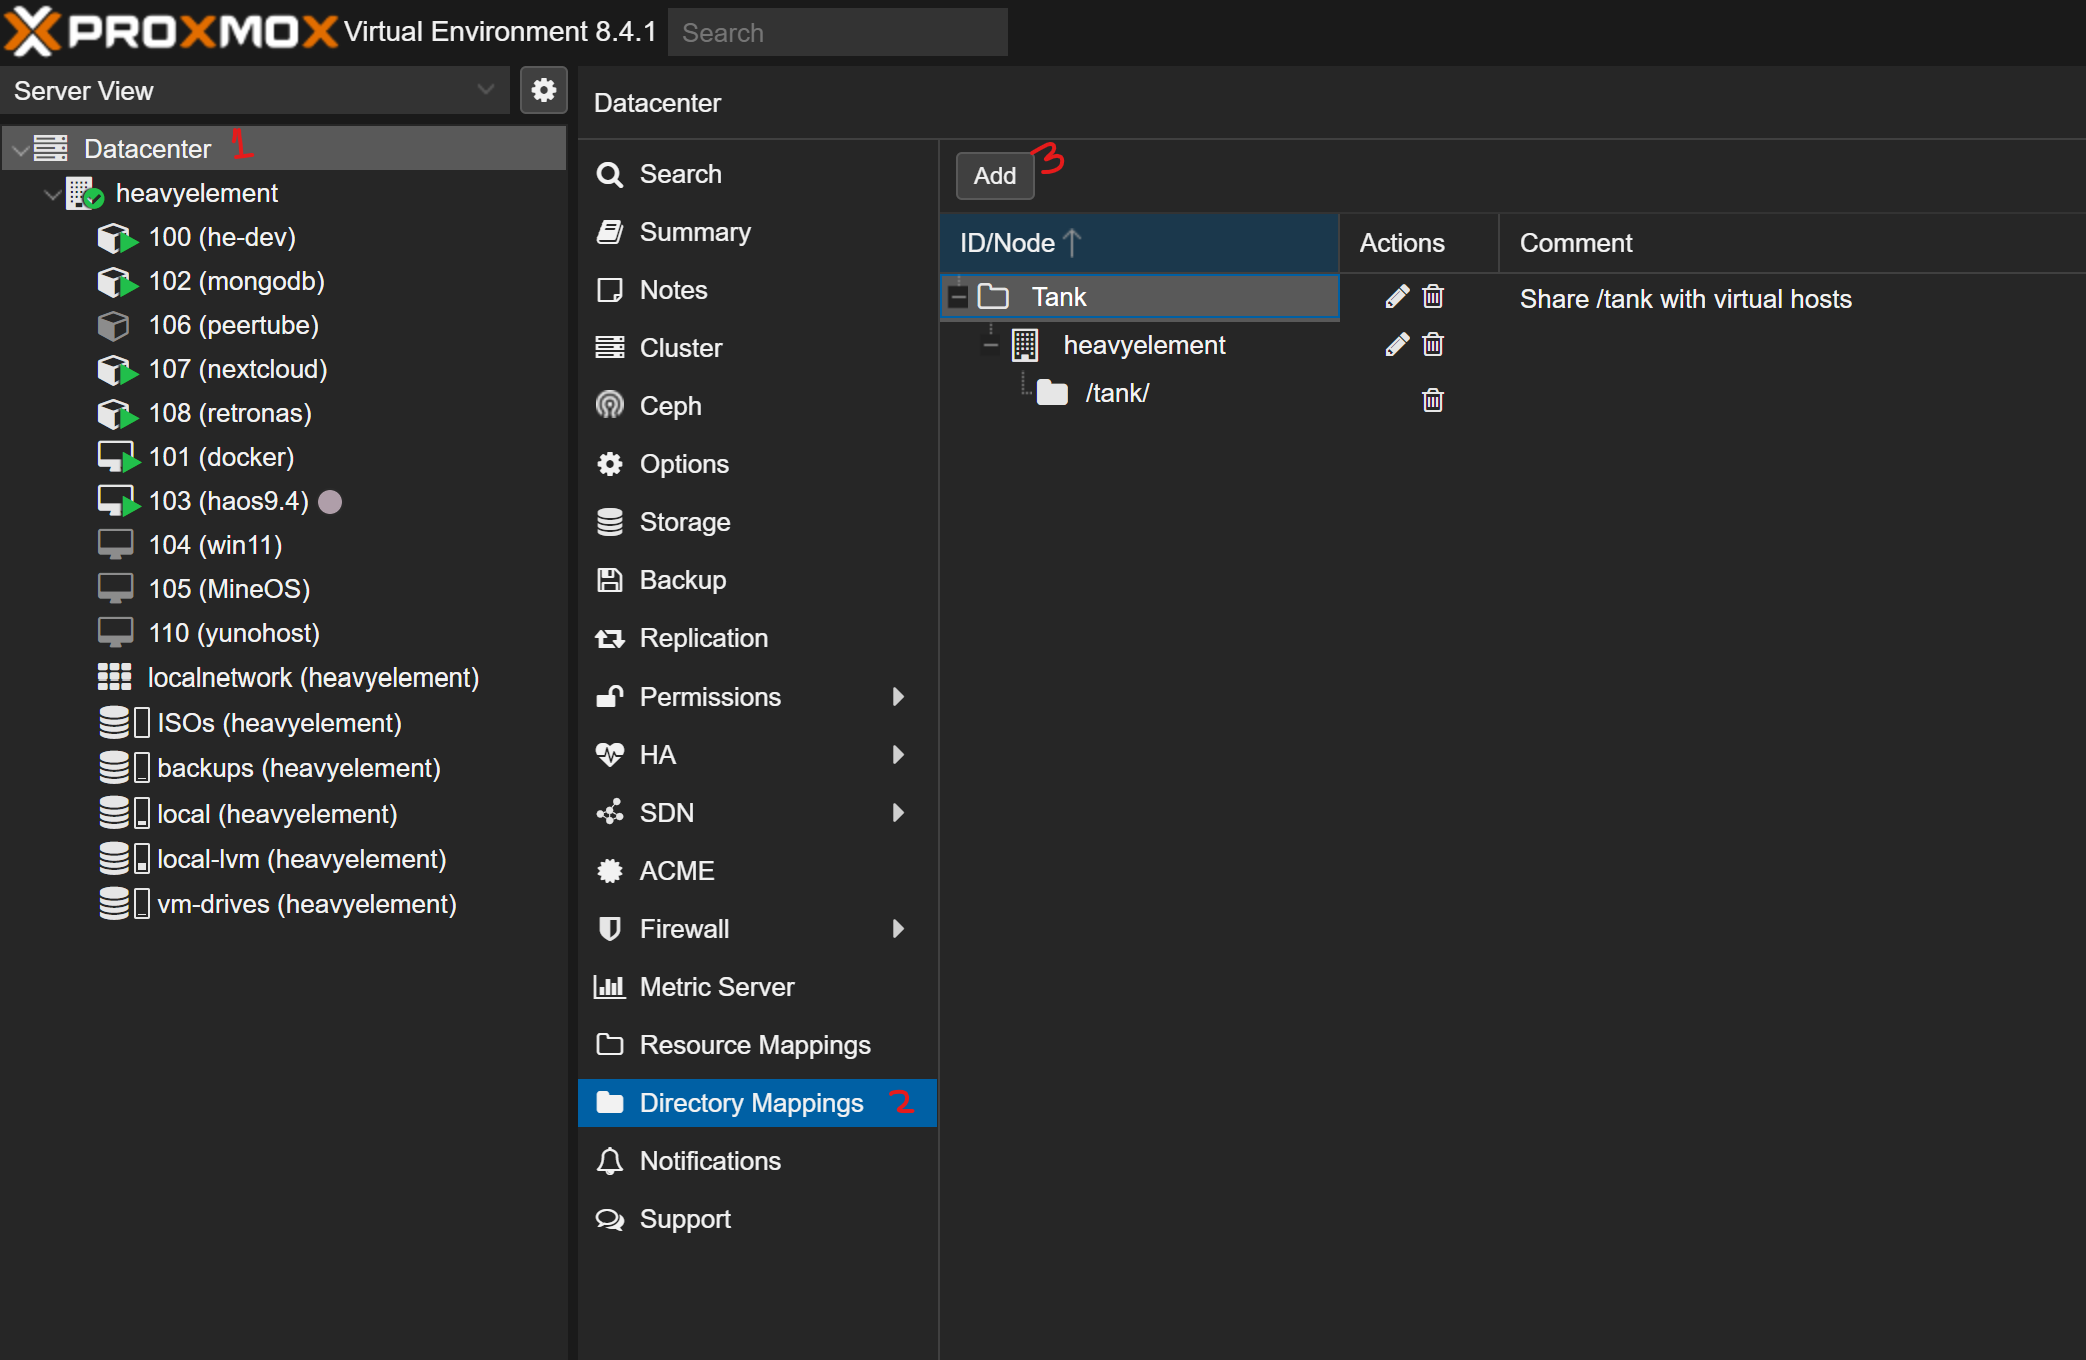
Task: Delete the /tank/ entry via its trash icon
Action: [1432, 400]
